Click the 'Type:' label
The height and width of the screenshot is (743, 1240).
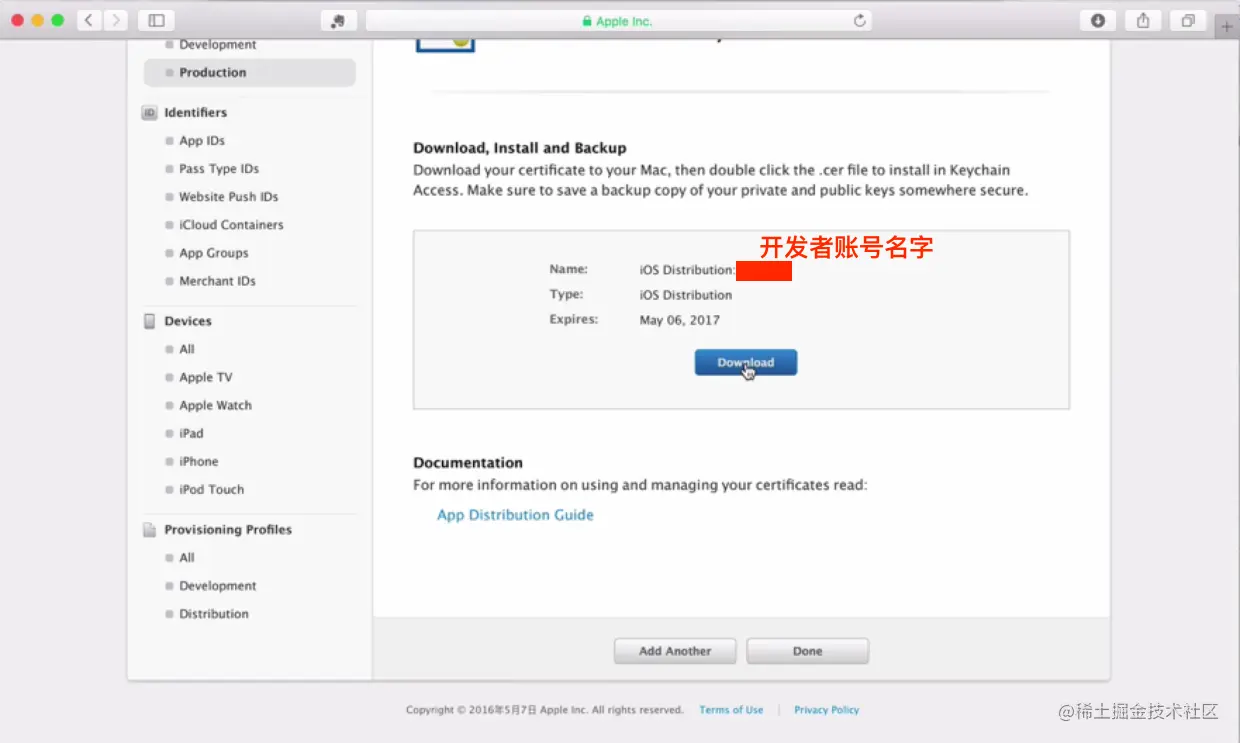pos(566,294)
